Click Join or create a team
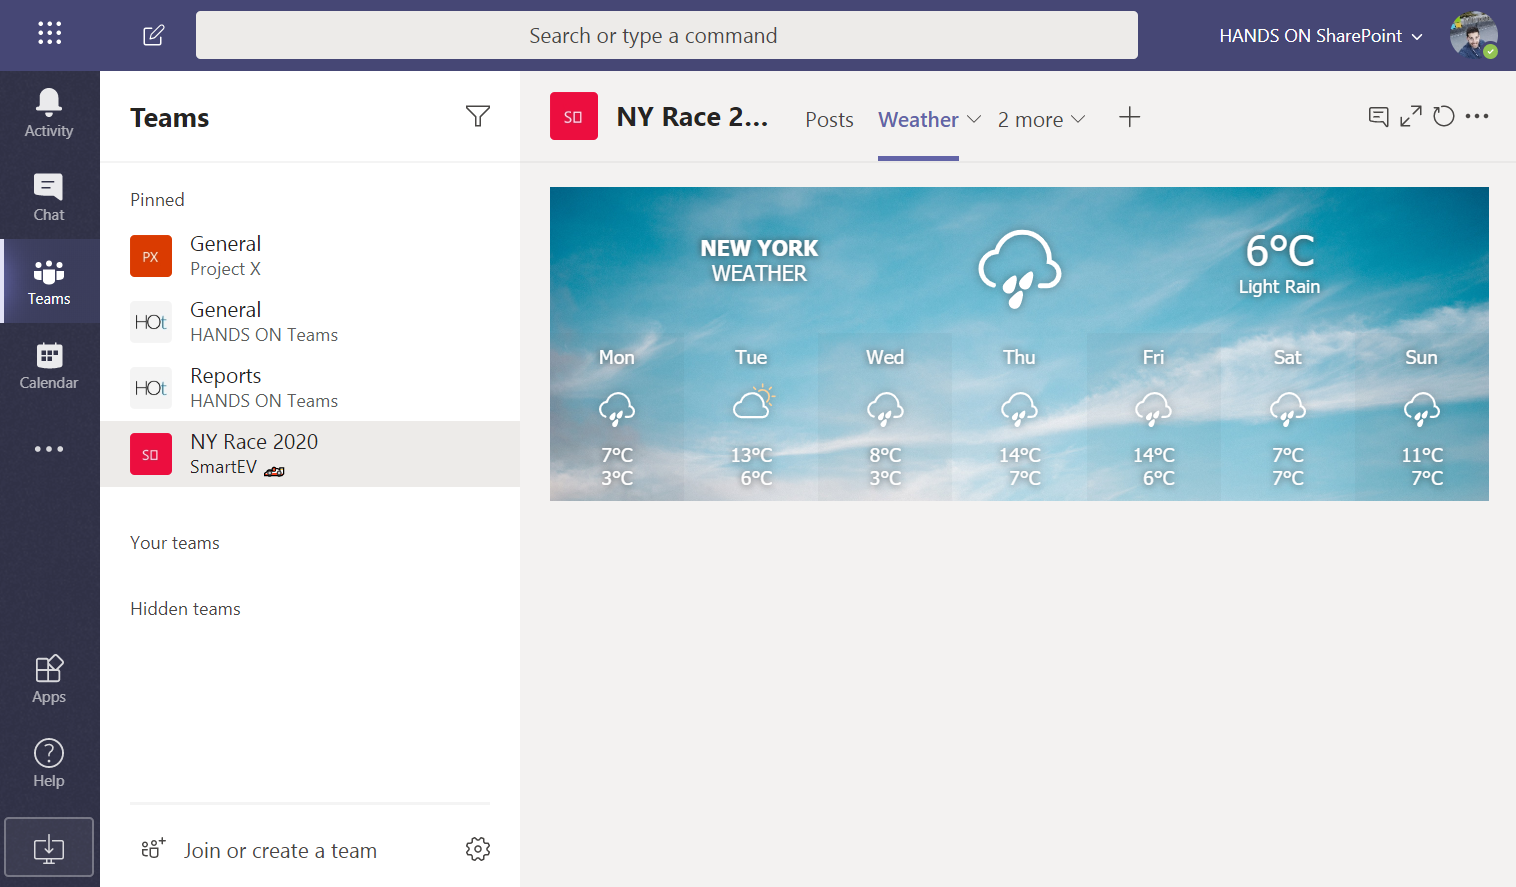This screenshot has height=887, width=1516. 280,850
